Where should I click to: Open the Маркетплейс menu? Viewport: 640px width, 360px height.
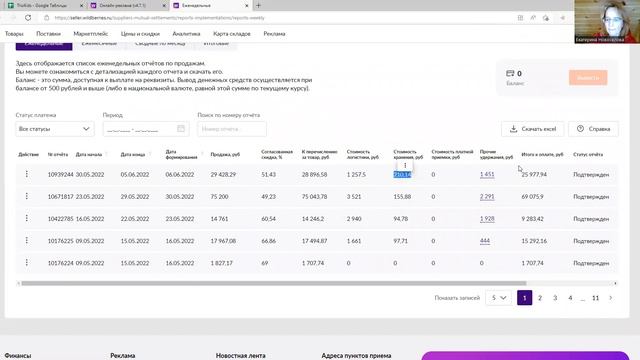(91, 34)
